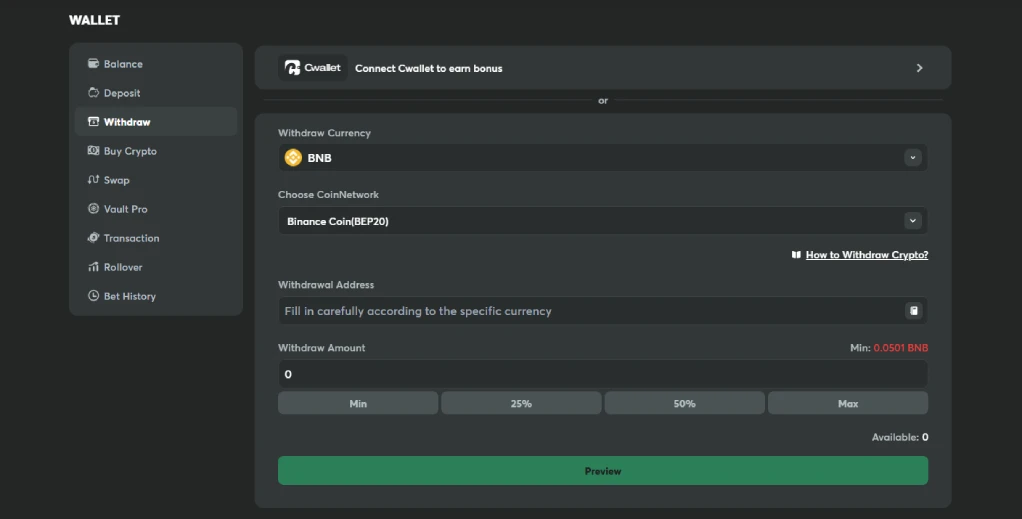The image size is (1022, 519).
Task: Click the Cwallet logo
Action: (x=313, y=68)
